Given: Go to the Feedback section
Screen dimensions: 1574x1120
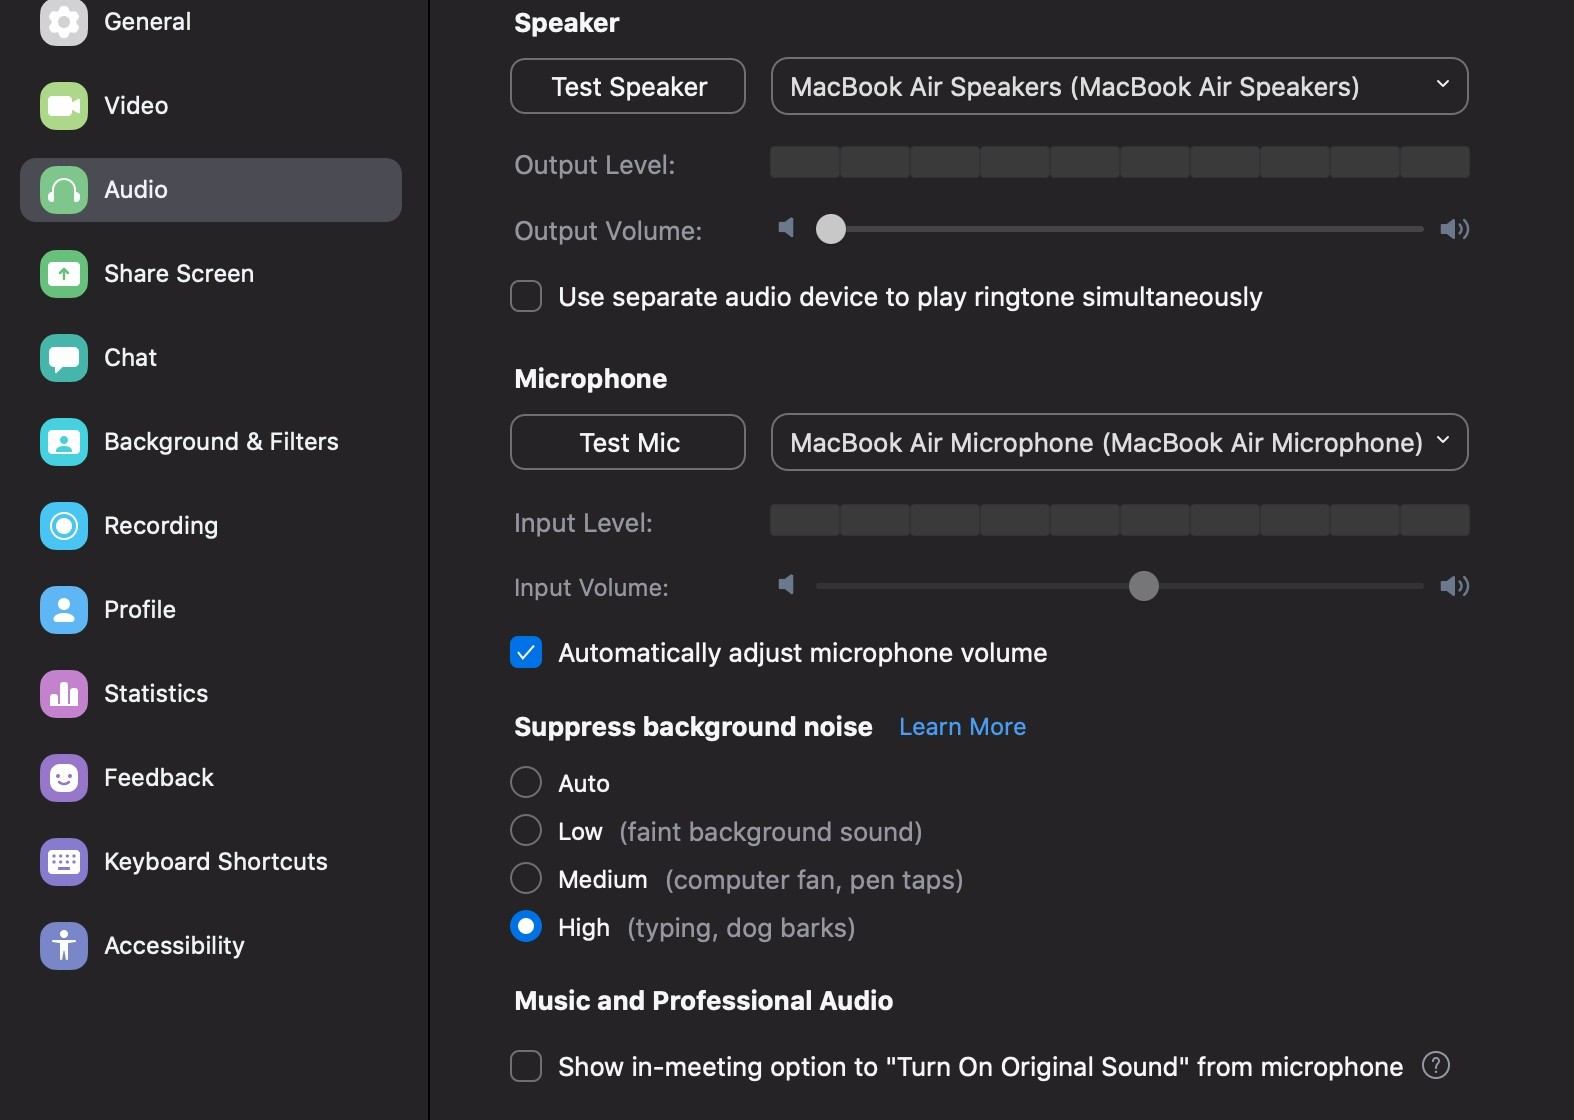Looking at the screenshot, I should pos(158,778).
